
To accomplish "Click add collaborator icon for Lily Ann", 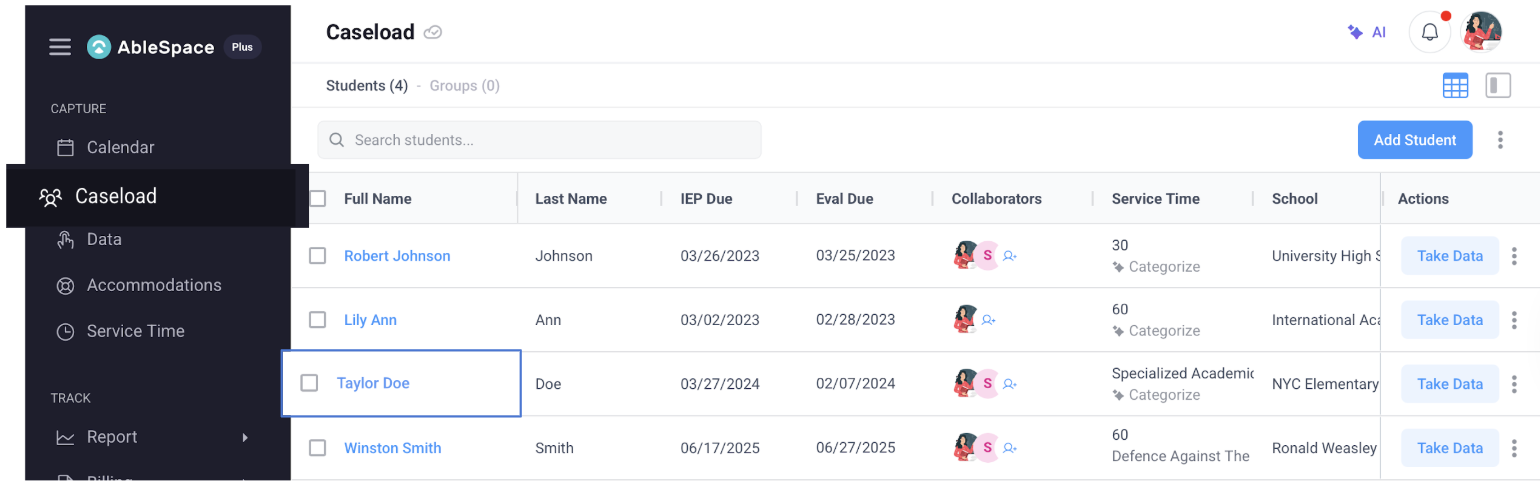I will pos(989,320).
